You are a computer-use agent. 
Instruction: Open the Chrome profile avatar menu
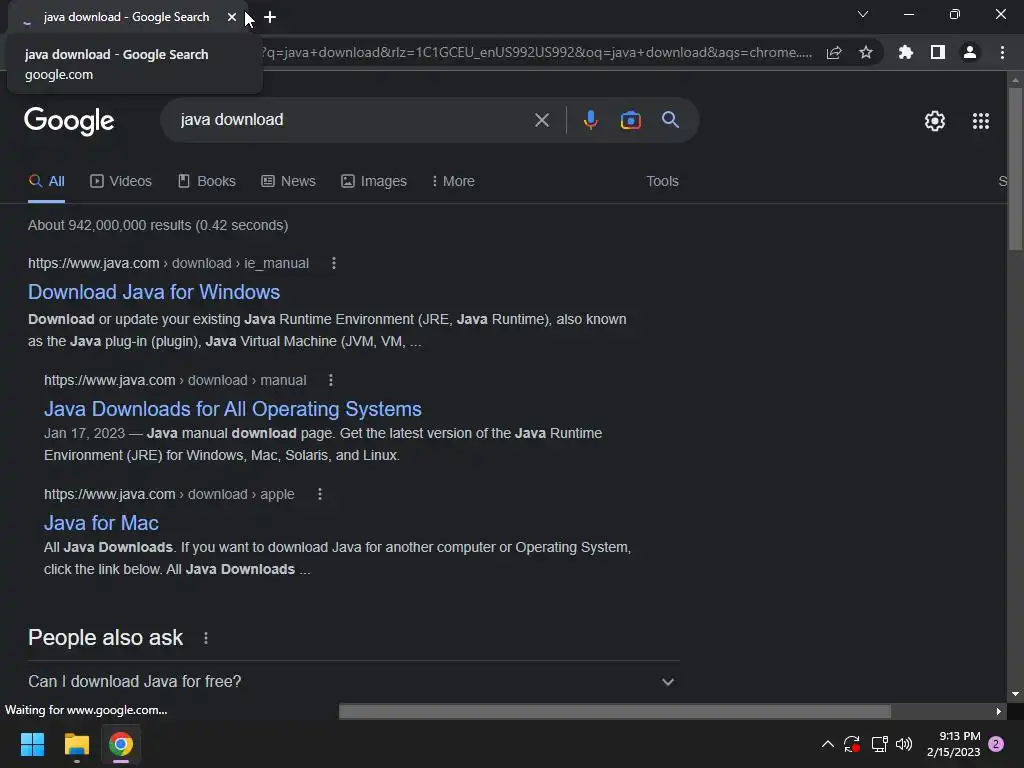coord(970,53)
